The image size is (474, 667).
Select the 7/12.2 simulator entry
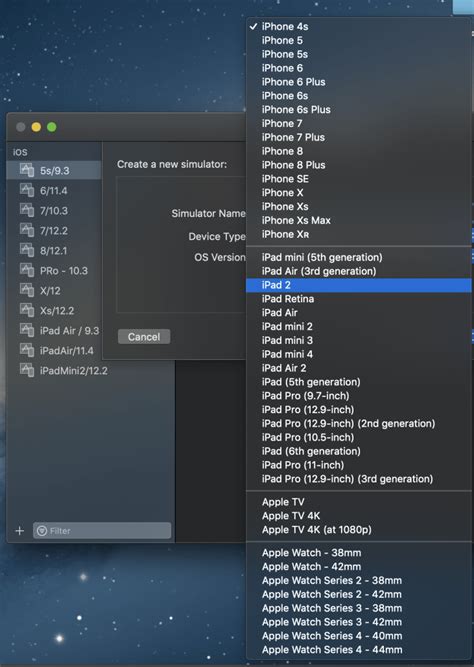(x=54, y=230)
